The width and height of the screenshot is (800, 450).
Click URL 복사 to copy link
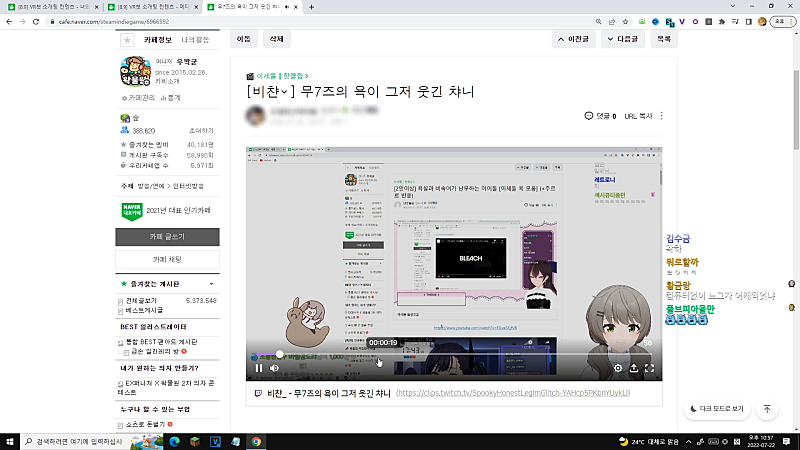[x=638, y=116]
